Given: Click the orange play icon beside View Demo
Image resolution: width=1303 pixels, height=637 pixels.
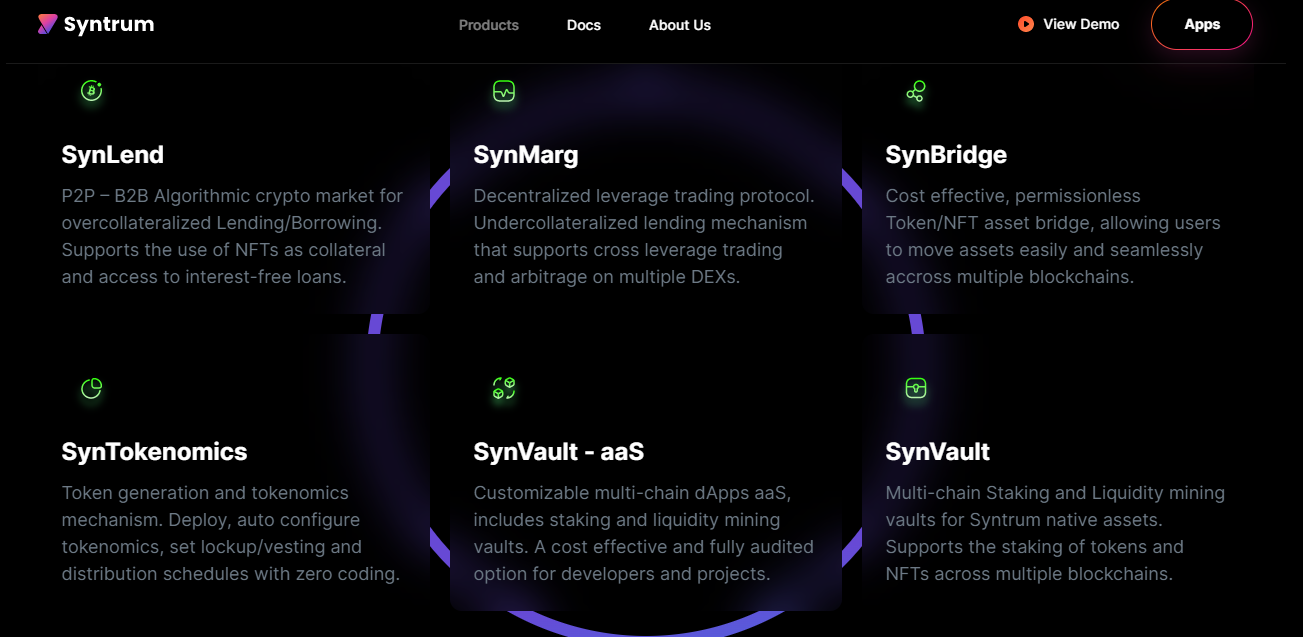Looking at the screenshot, I should pyautogui.click(x=1025, y=24).
